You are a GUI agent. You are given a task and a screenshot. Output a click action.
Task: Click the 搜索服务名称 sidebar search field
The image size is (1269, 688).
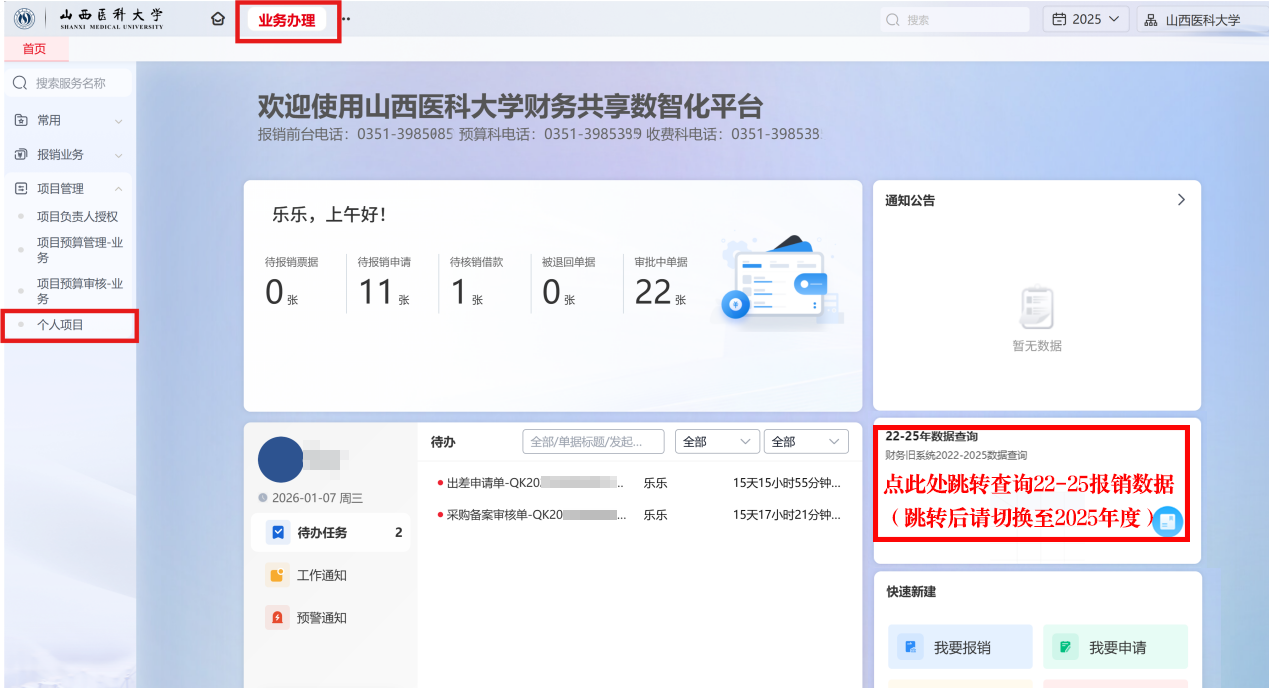pyautogui.click(x=70, y=83)
